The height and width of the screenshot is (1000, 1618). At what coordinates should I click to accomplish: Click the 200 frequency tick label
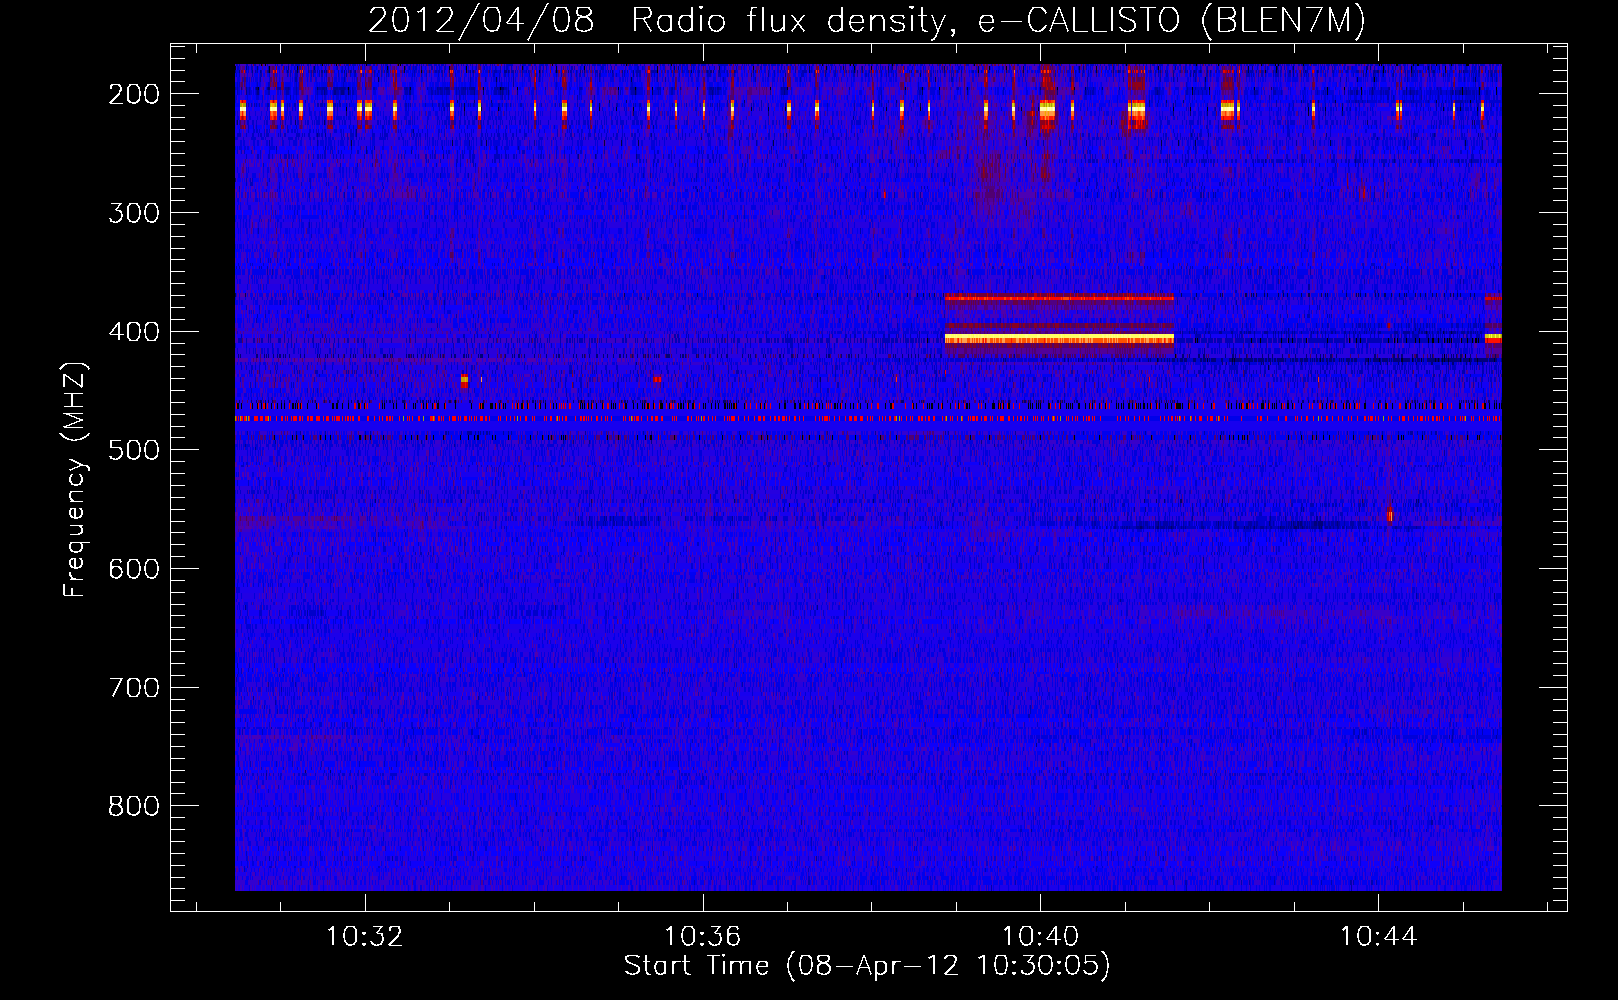pos(134,94)
